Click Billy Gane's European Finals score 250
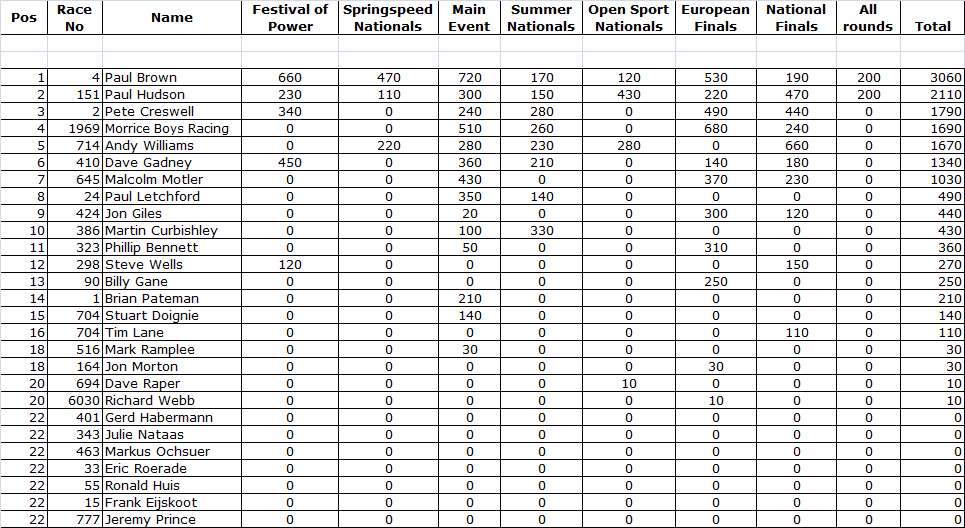This screenshot has height=528, width=965. [715, 281]
